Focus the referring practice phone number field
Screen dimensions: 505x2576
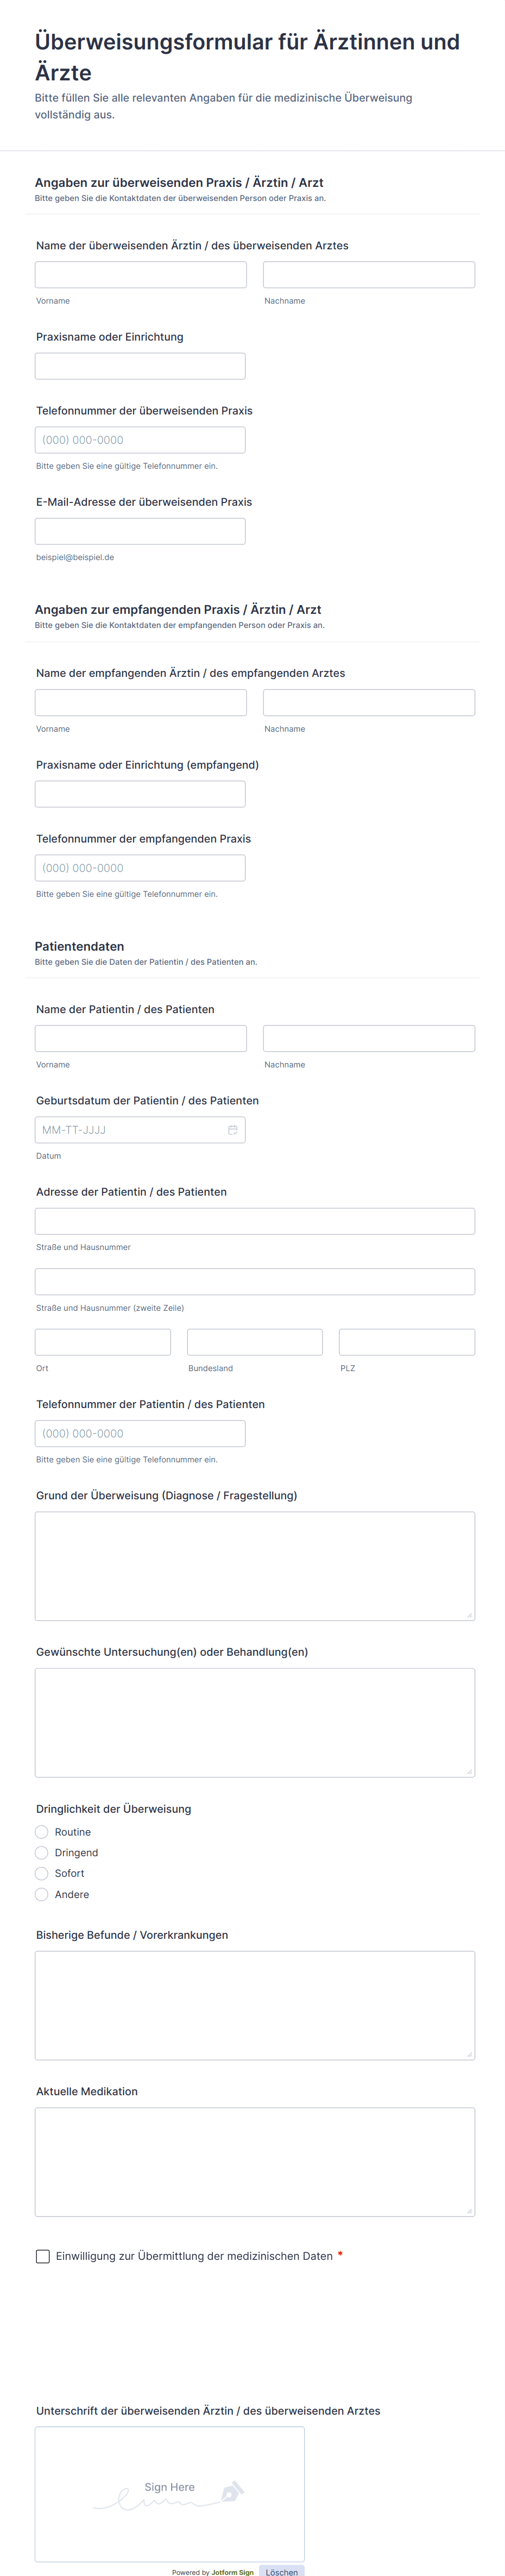point(140,440)
